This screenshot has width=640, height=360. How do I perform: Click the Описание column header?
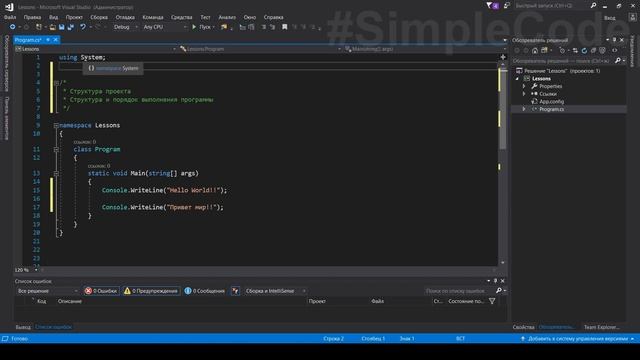[x=70, y=301]
